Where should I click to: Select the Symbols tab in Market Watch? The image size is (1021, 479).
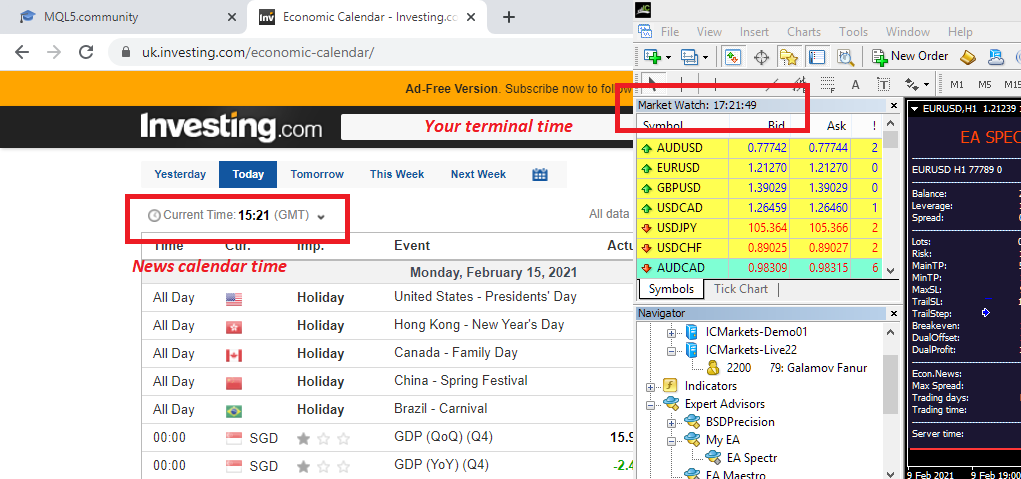tap(671, 289)
